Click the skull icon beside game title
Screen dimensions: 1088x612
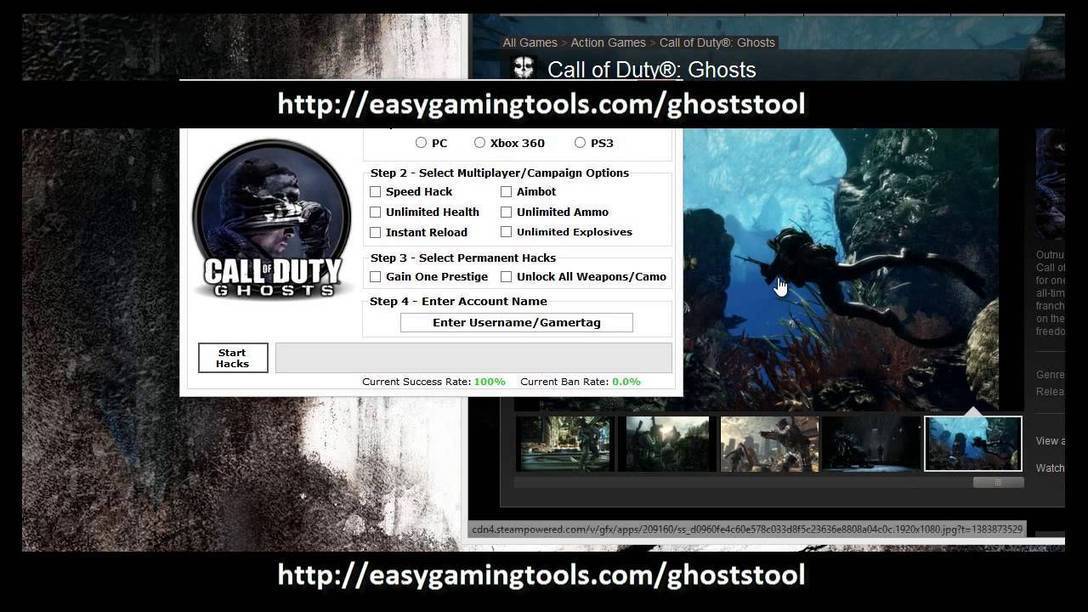[x=523, y=68]
